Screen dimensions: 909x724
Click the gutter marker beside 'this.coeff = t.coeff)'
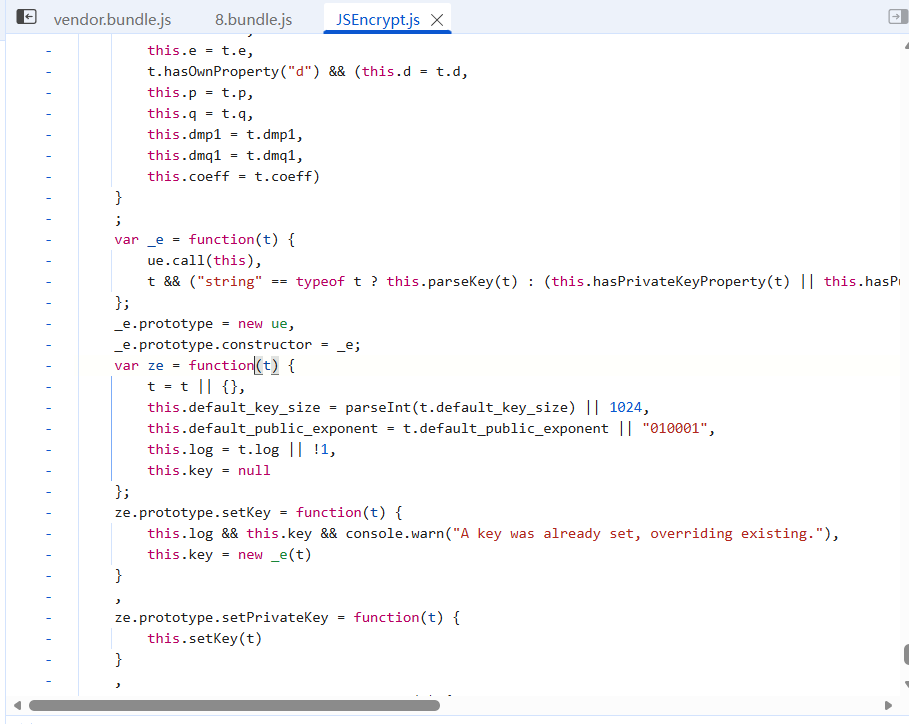[x=49, y=177]
